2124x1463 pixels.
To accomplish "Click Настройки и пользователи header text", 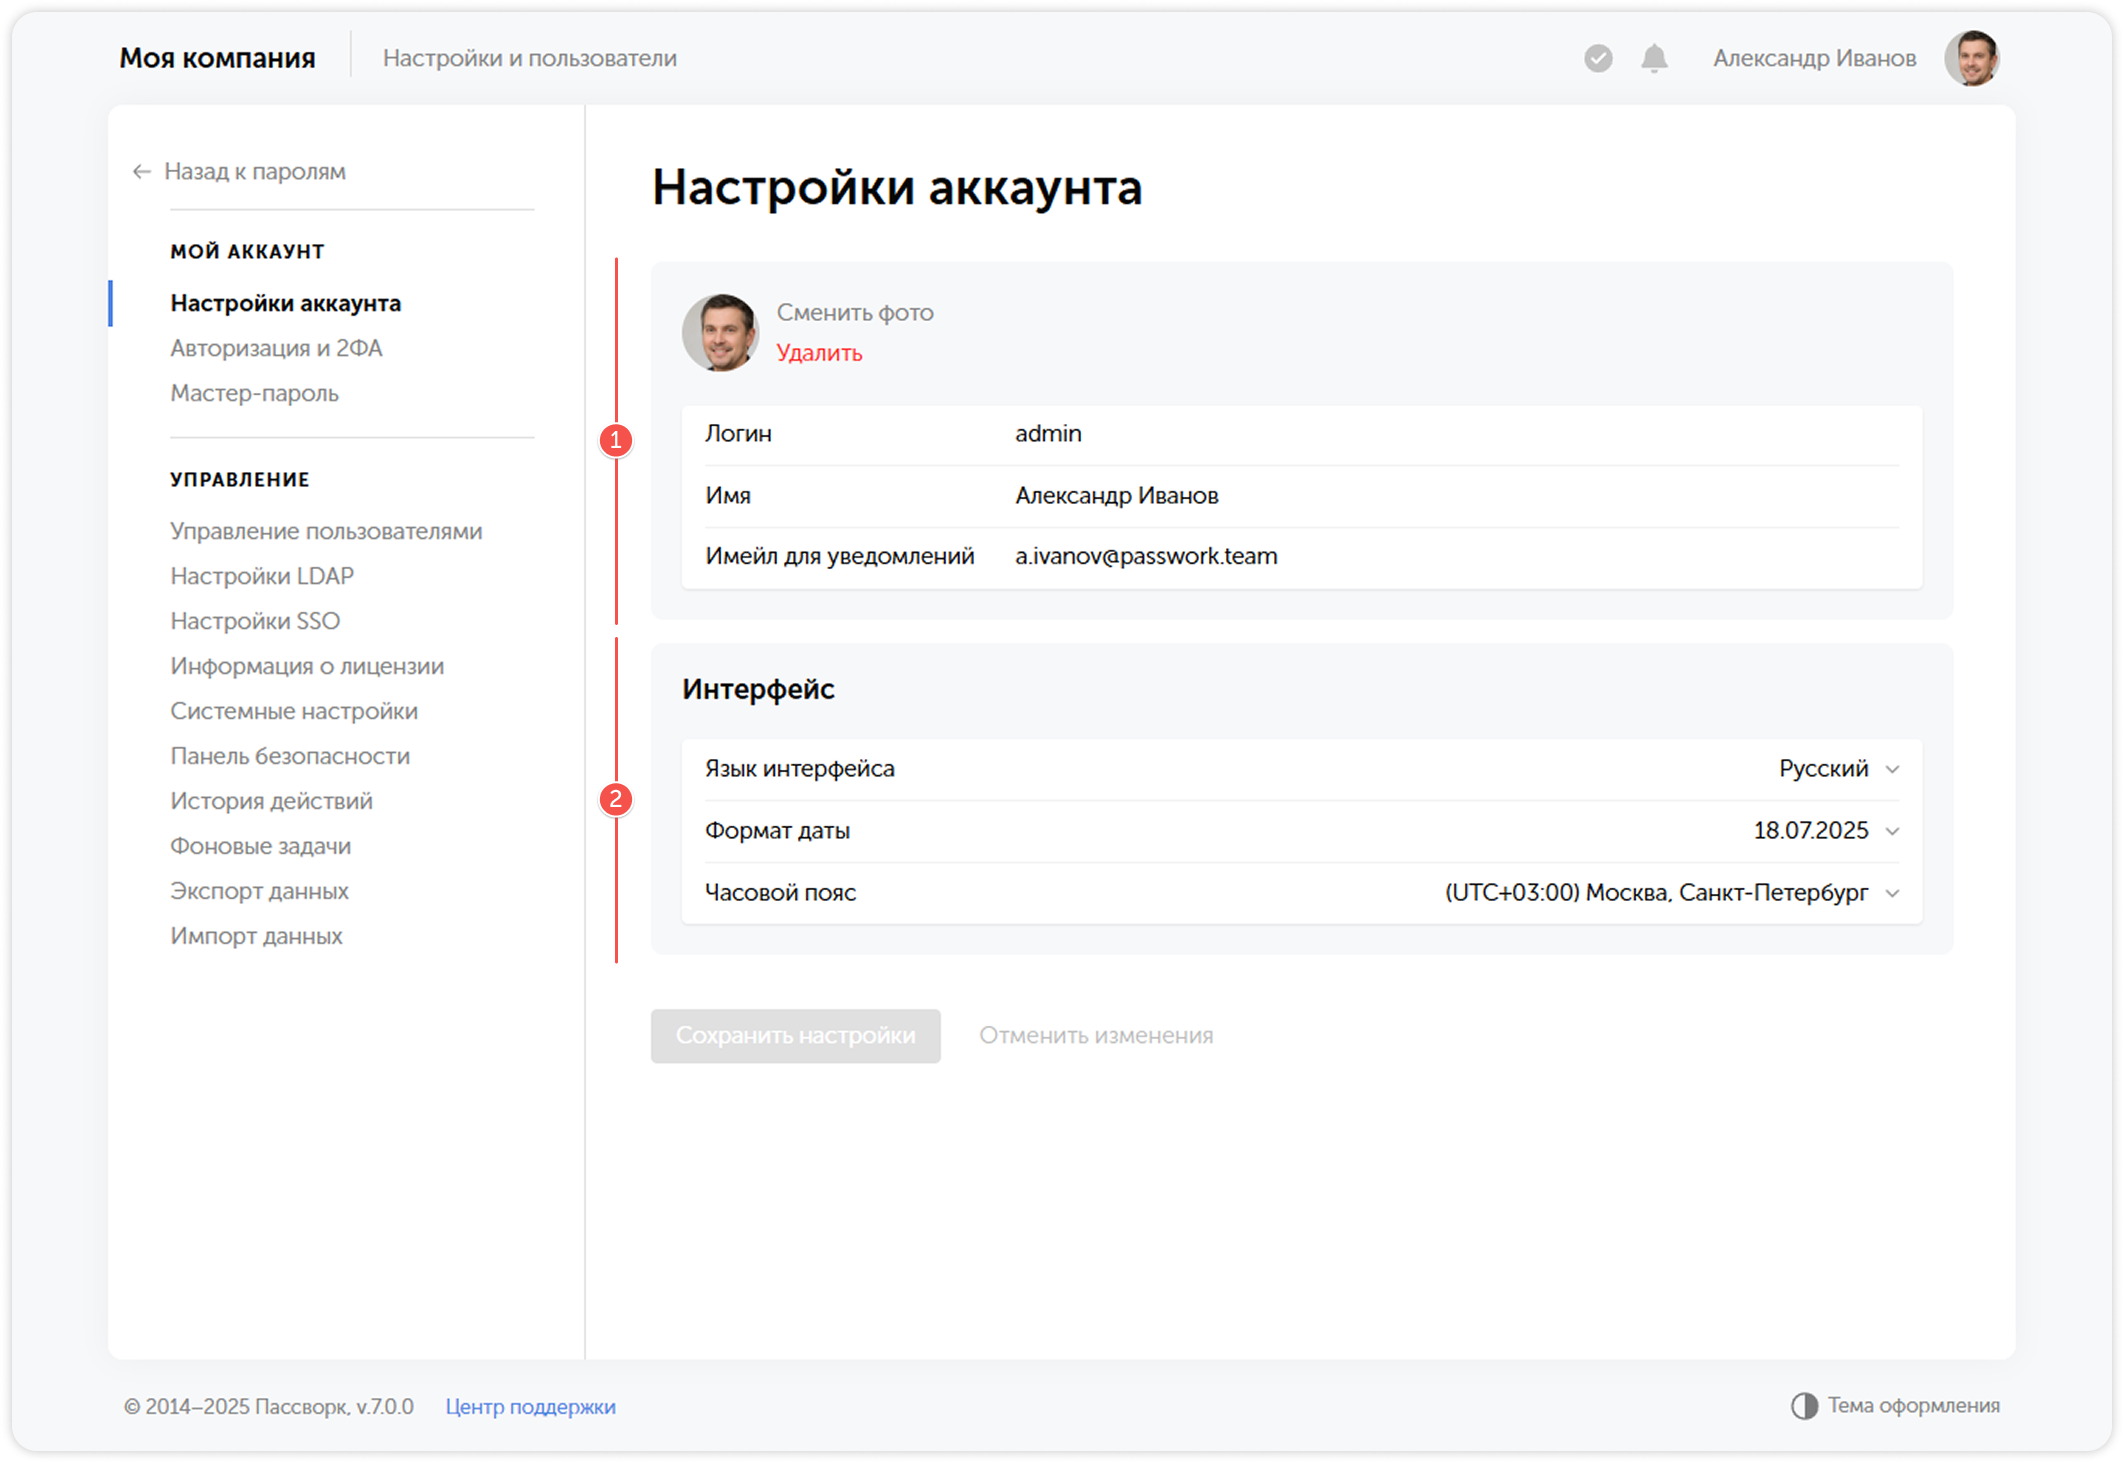I will pyautogui.click(x=530, y=58).
